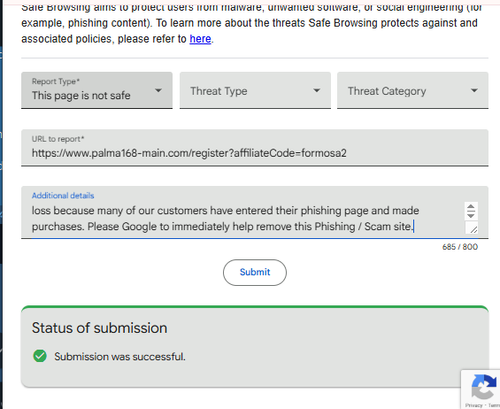Open the Threat Type dropdown
The image size is (500, 409).
tap(255, 90)
